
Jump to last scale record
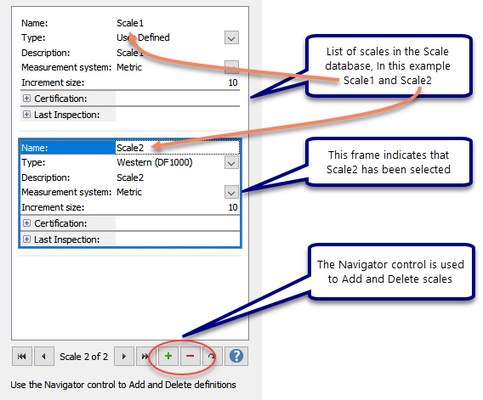tap(144, 356)
